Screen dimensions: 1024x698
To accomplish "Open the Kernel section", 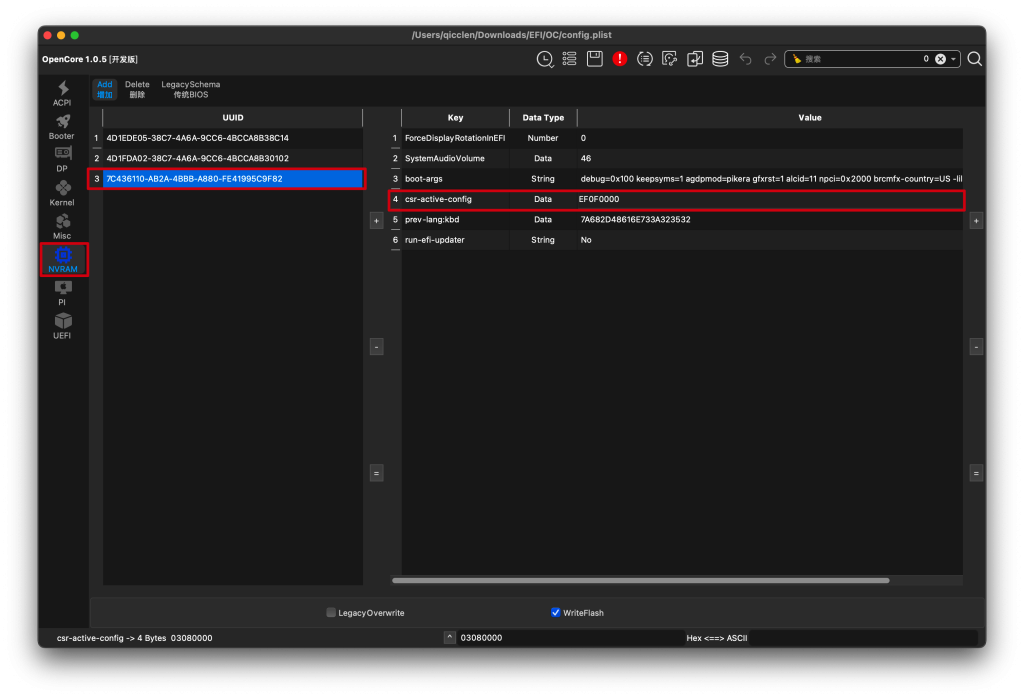I will point(62,193).
